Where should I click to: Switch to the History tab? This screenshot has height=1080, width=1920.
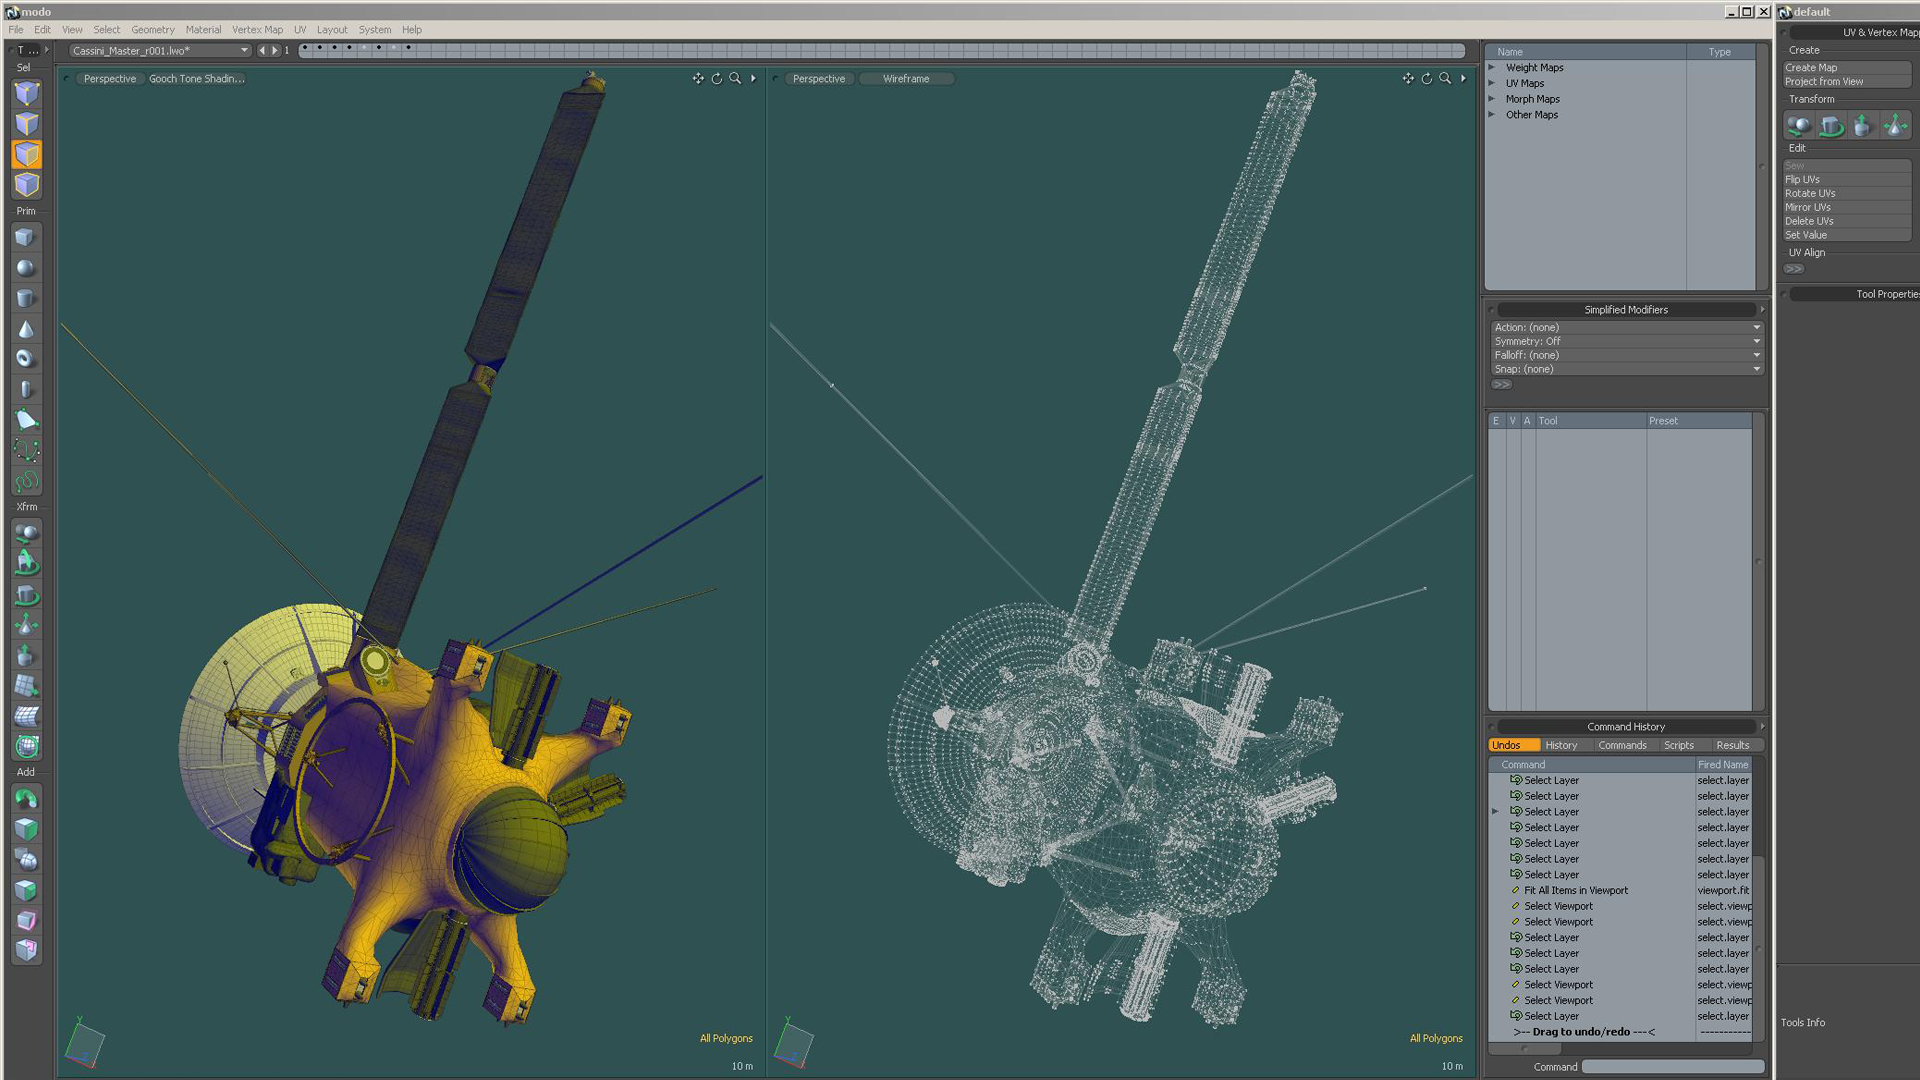tap(1560, 745)
